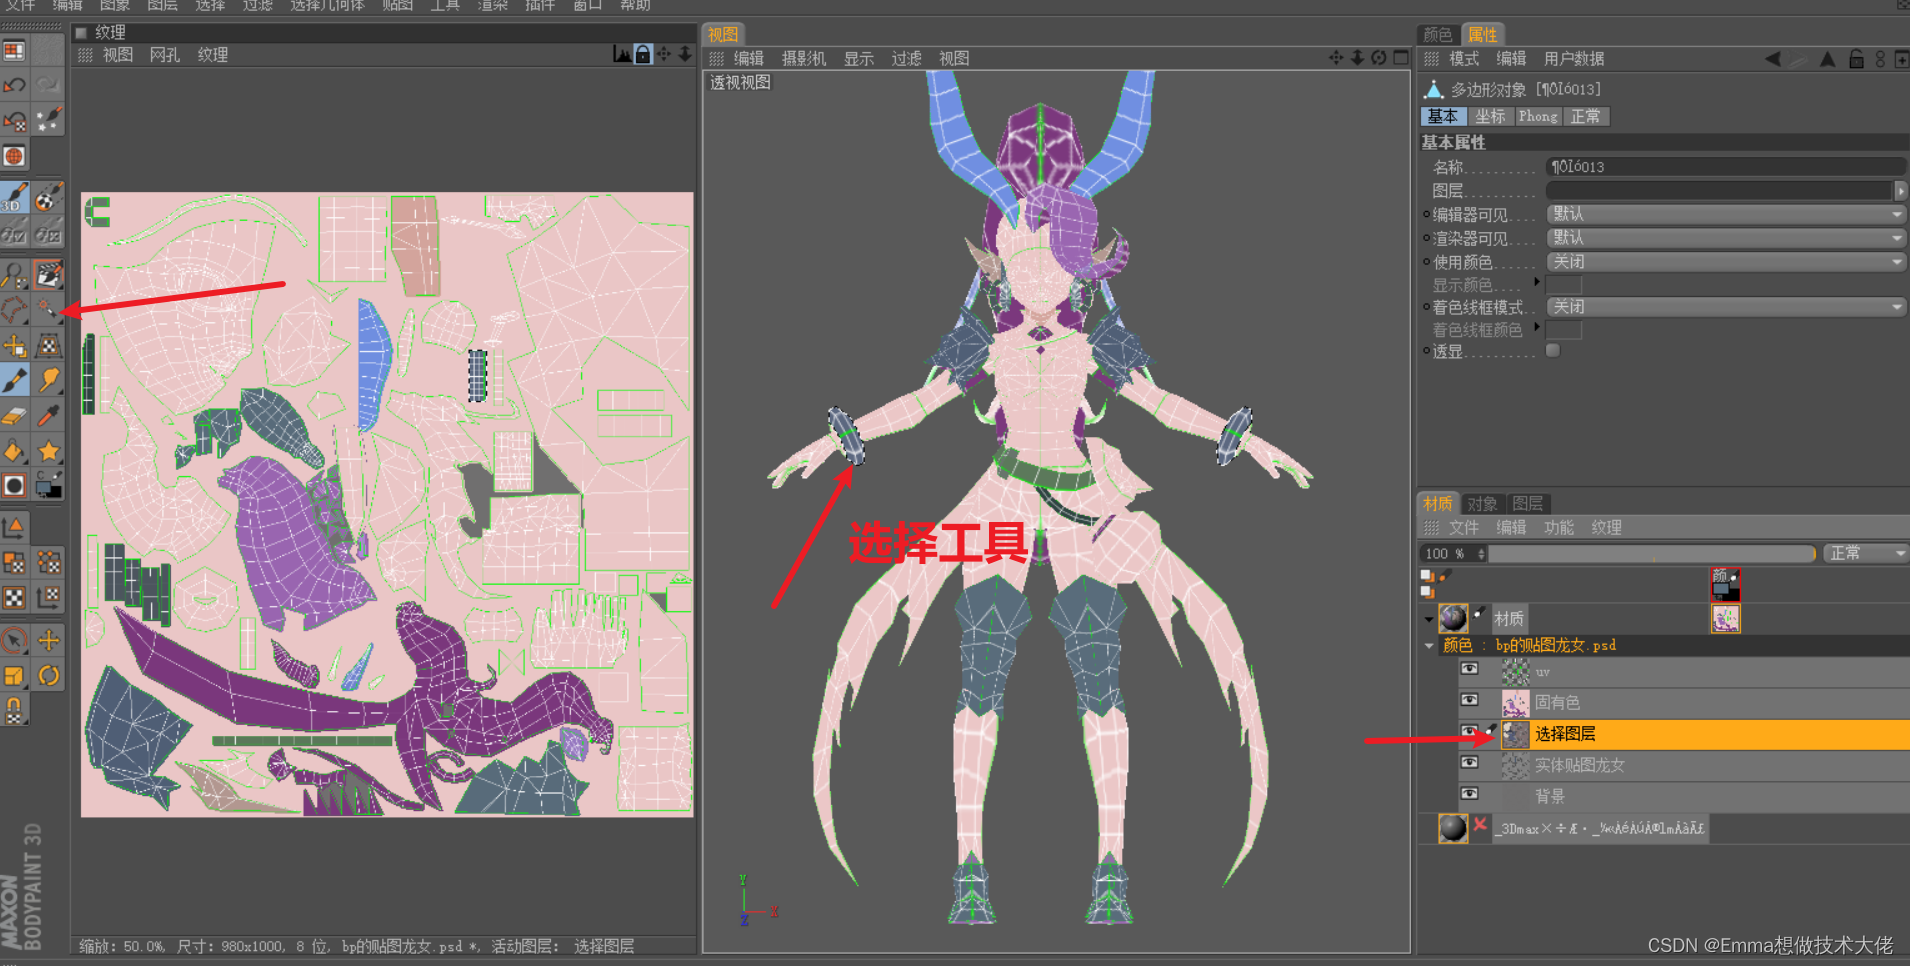Enable projection painting with the ball icon
This screenshot has height=966, width=1910.
pos(48,197)
